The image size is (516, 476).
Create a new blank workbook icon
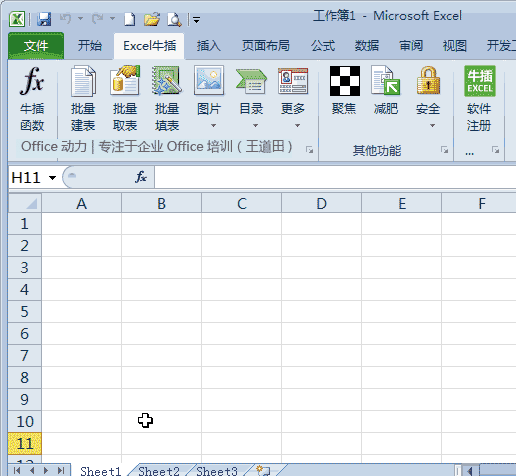pos(130,19)
